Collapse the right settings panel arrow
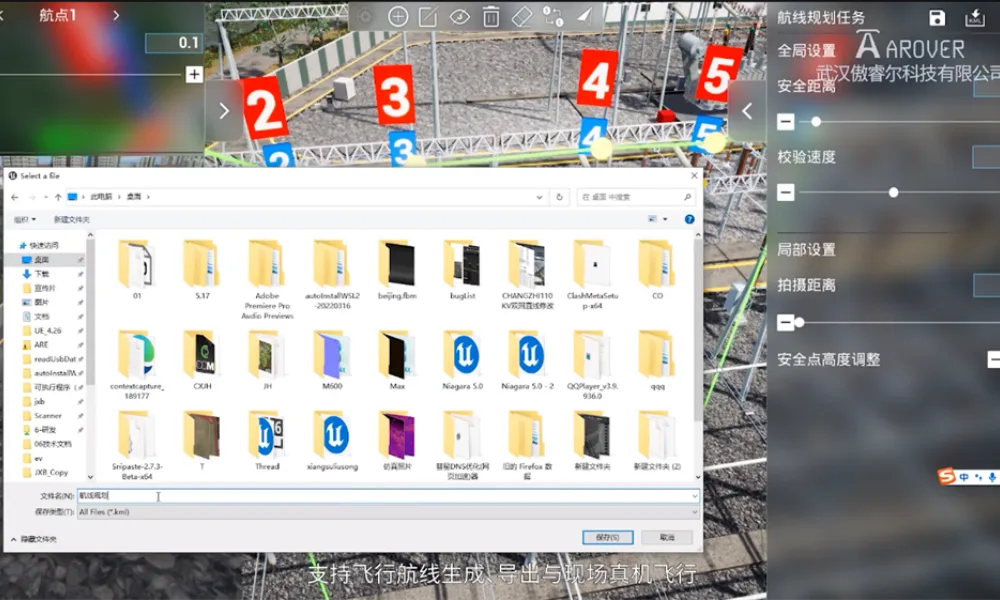Screen dimensions: 1000x600 click(747, 111)
